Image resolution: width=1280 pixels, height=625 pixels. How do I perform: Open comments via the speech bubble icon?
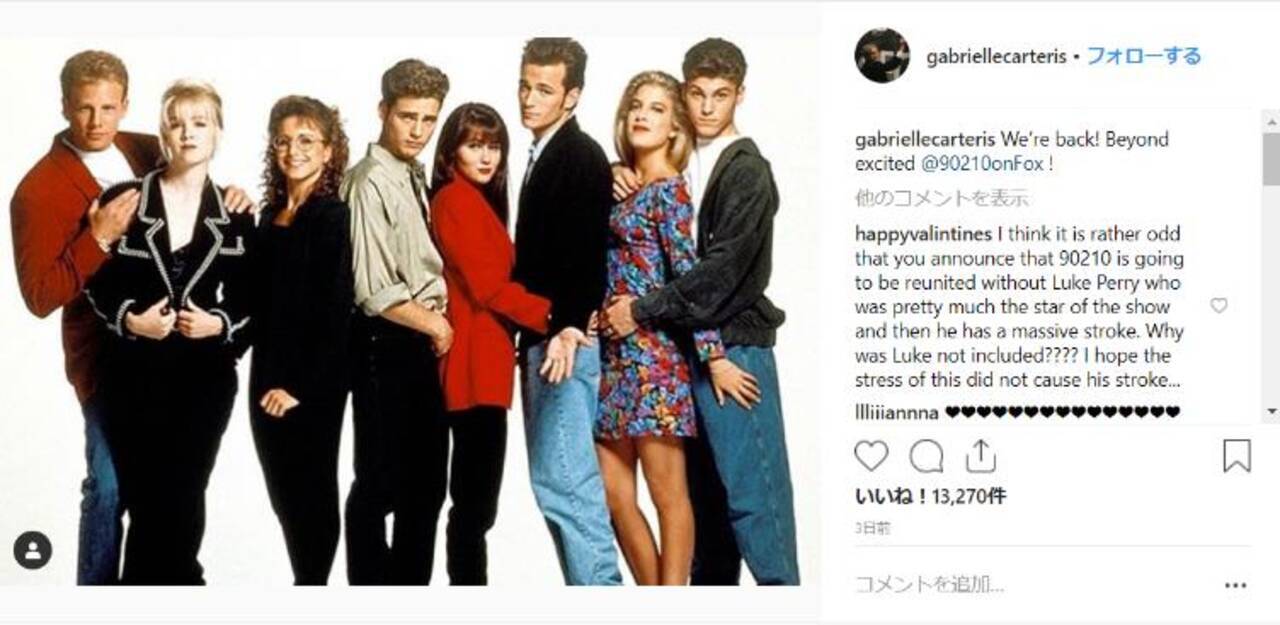(x=926, y=456)
